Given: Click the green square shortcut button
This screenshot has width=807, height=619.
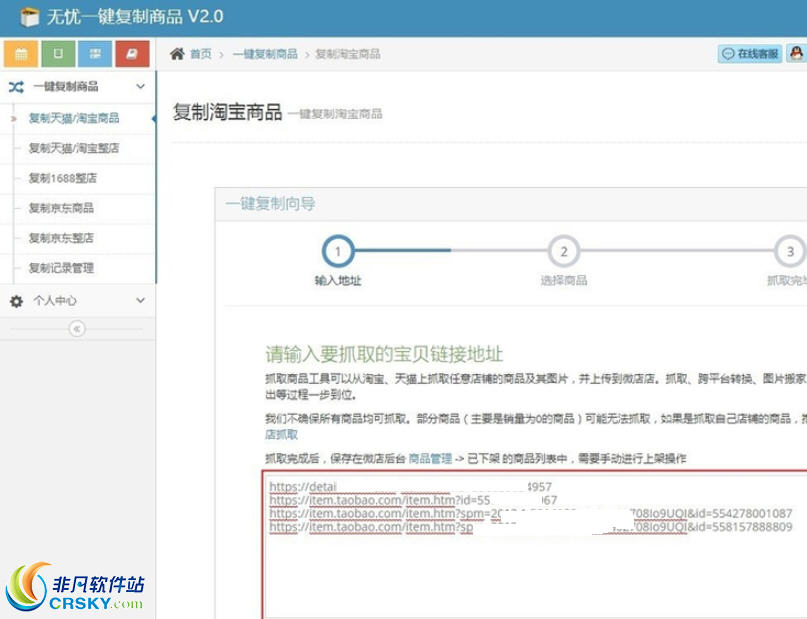Looking at the screenshot, I should point(58,54).
